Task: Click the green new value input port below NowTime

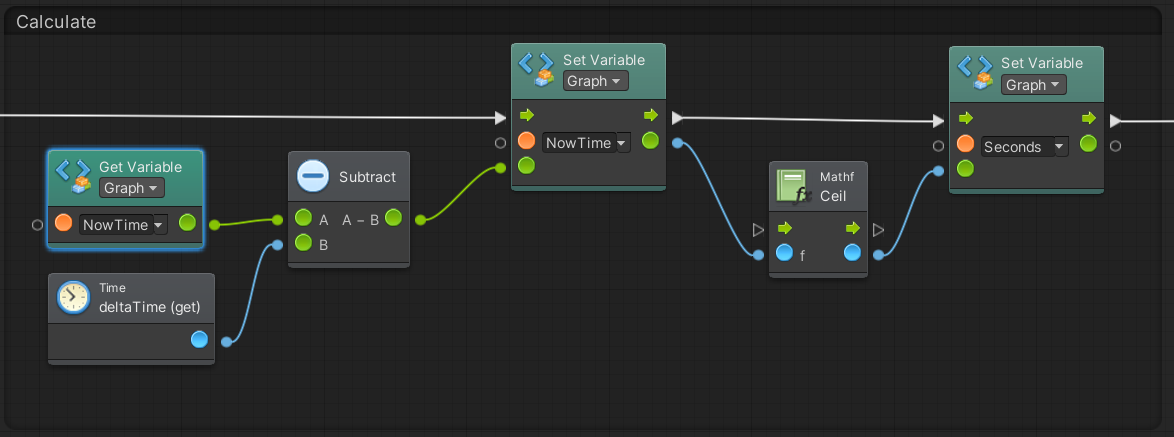Action: tap(526, 165)
